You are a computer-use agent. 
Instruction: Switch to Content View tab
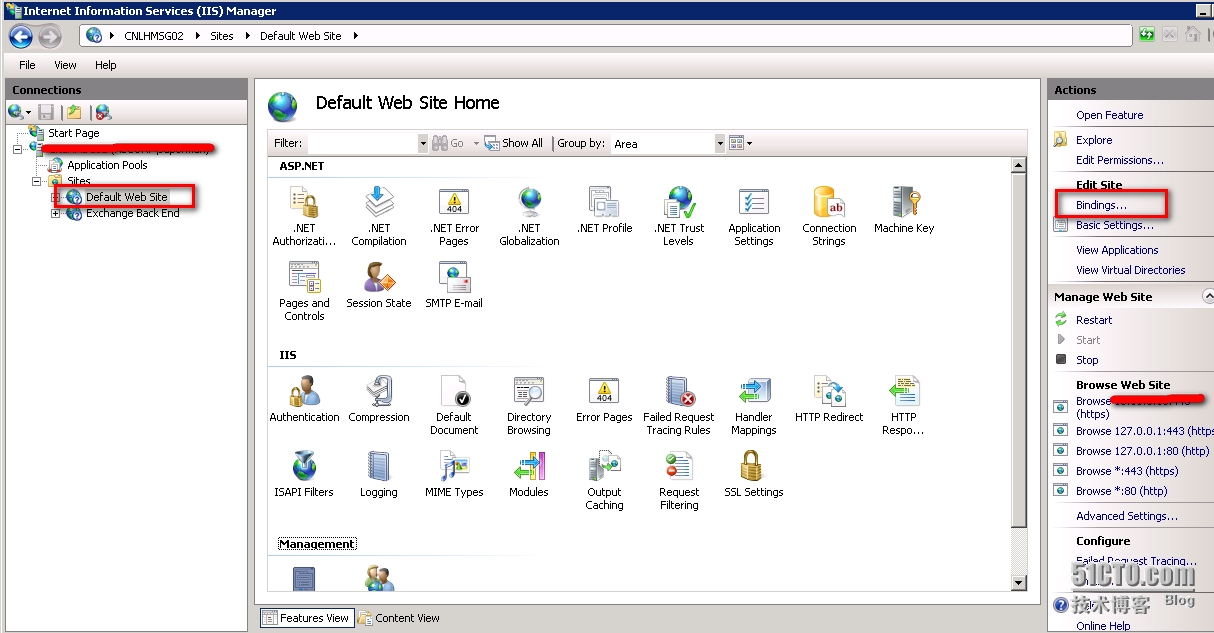[x=399, y=618]
